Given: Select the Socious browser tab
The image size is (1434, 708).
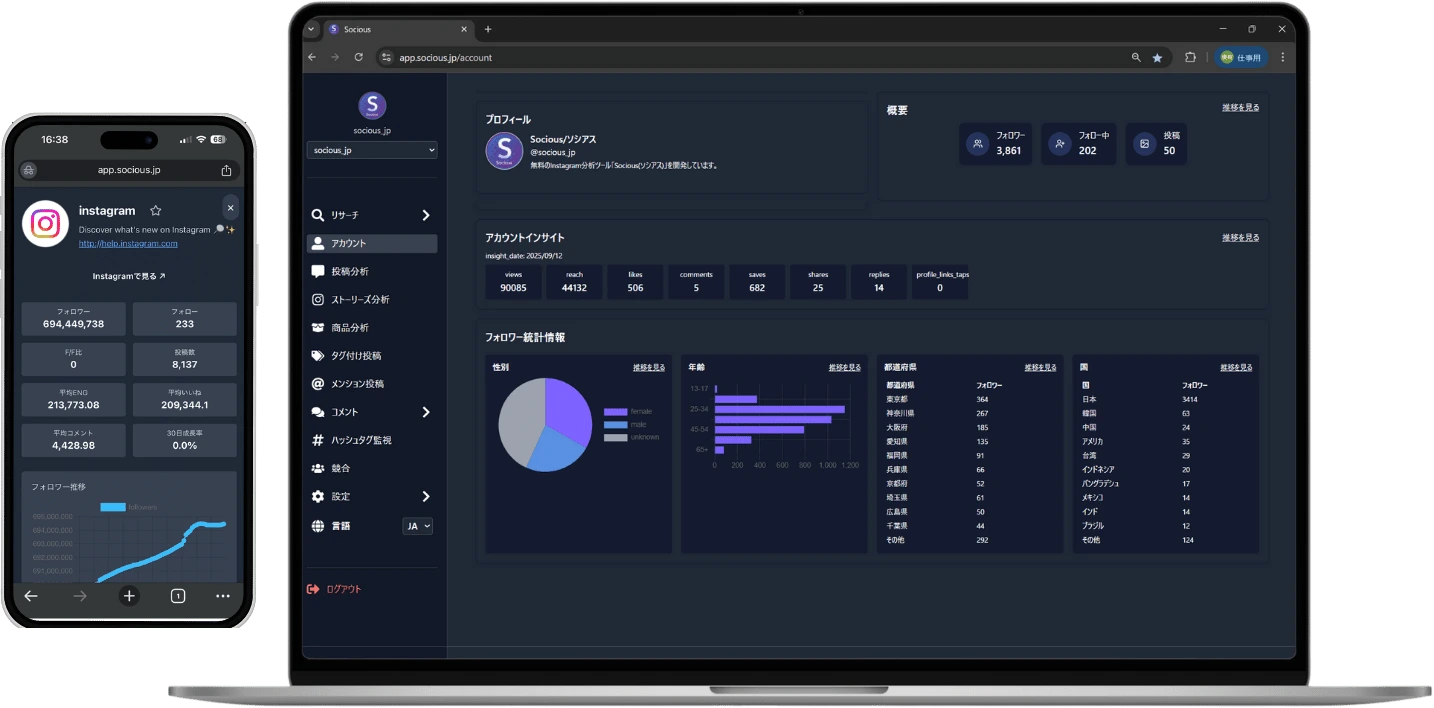Looking at the screenshot, I should click(395, 29).
